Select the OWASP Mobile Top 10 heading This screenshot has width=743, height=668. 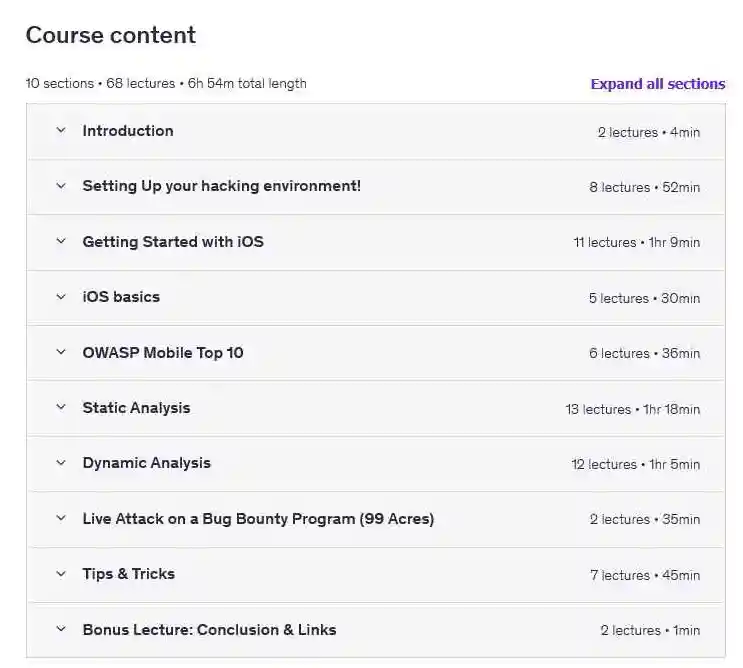pos(163,353)
